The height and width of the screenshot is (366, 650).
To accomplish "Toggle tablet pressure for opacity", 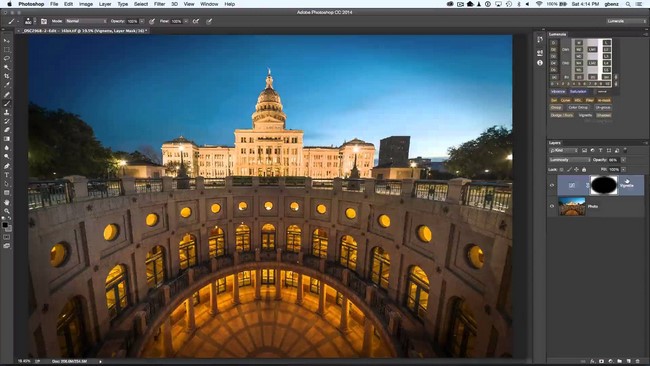I will point(152,21).
